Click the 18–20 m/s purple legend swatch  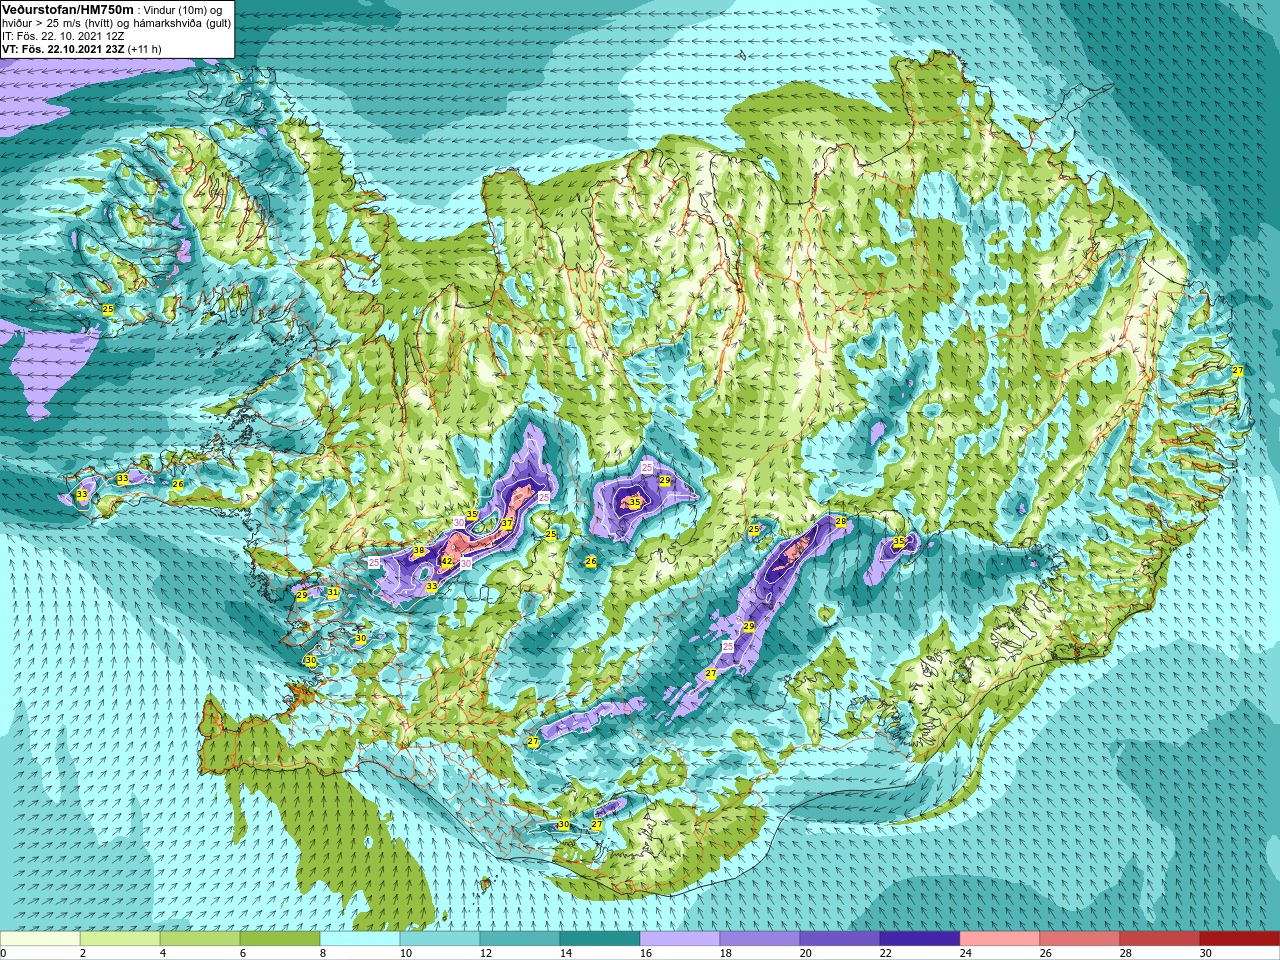click(760, 939)
